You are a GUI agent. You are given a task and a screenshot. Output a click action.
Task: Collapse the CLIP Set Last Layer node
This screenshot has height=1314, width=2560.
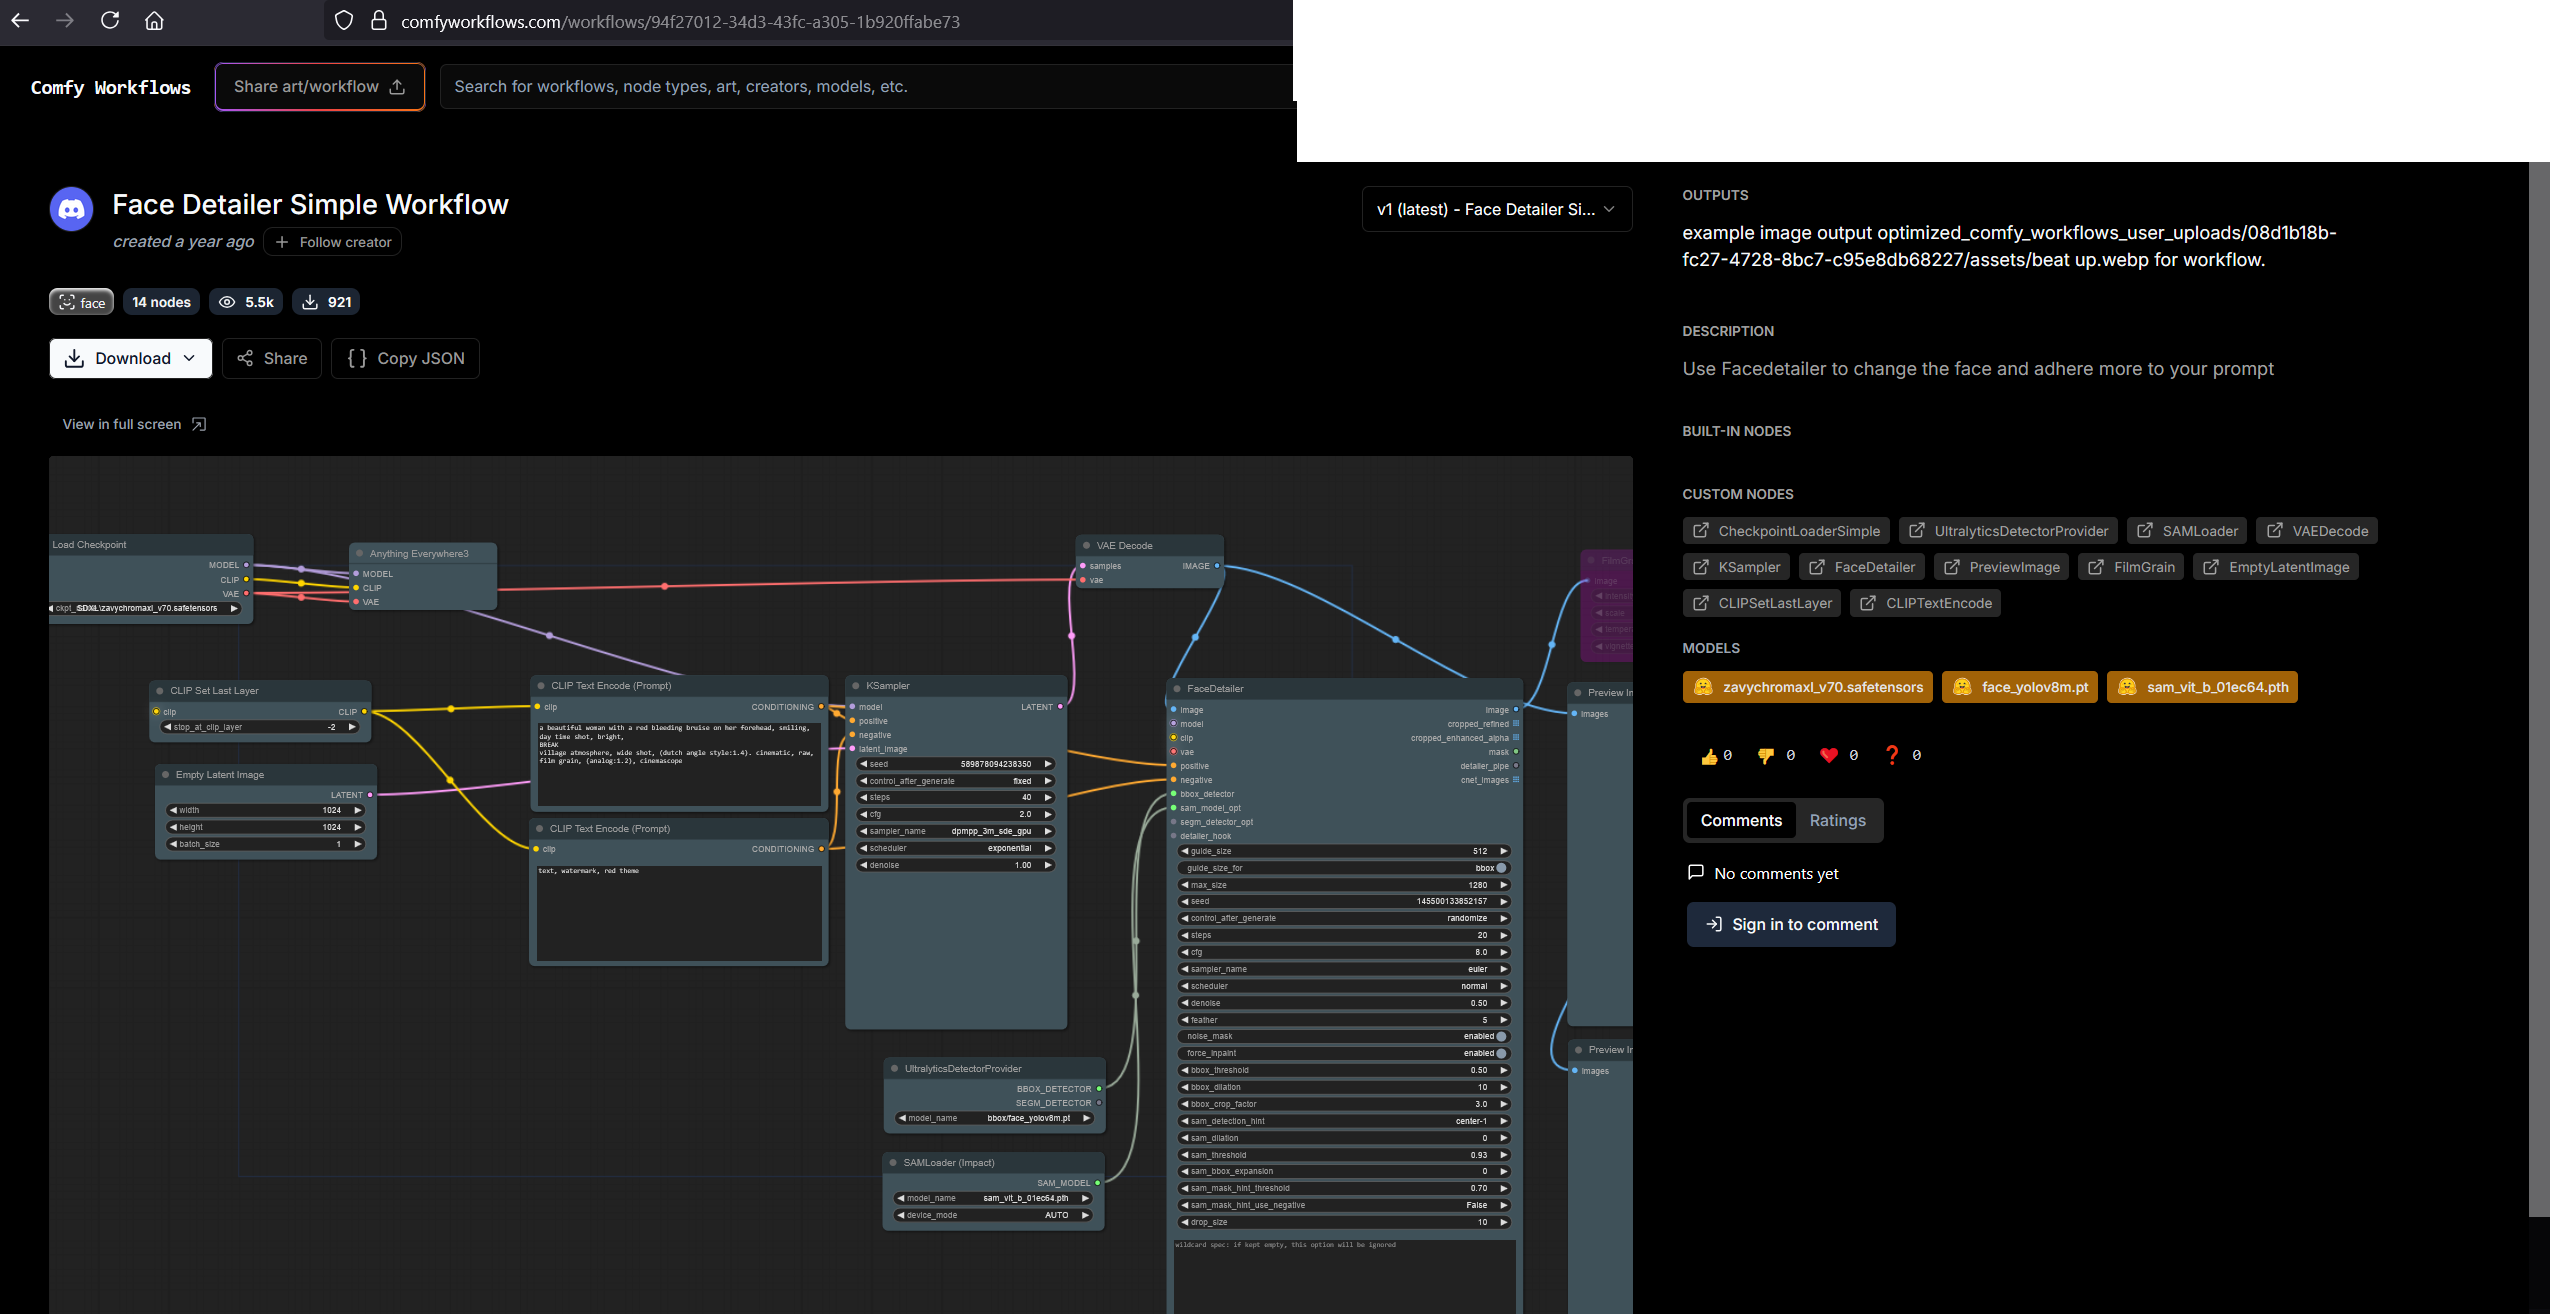pos(160,691)
